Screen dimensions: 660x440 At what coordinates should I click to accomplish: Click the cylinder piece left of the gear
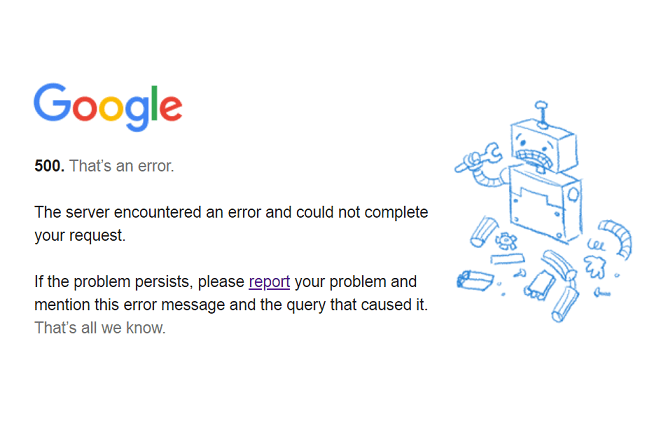pyautogui.click(x=483, y=232)
